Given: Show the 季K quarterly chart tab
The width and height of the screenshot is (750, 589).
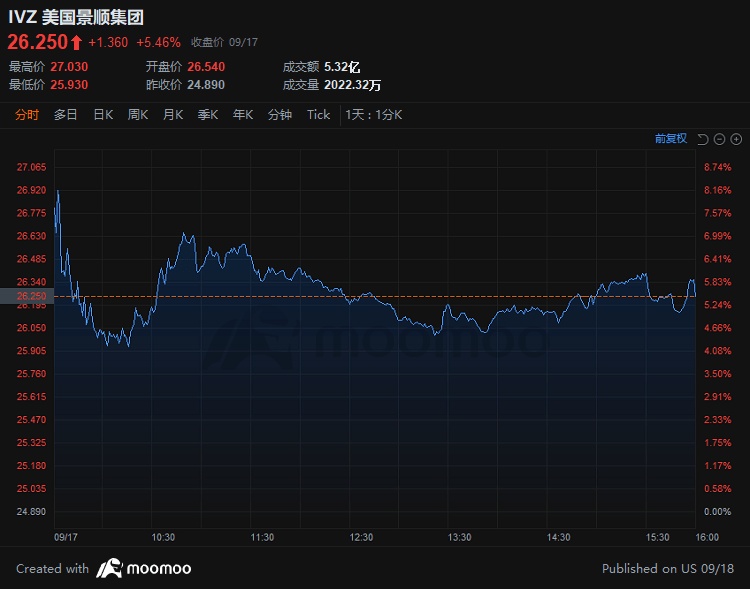Looking at the screenshot, I should (208, 115).
